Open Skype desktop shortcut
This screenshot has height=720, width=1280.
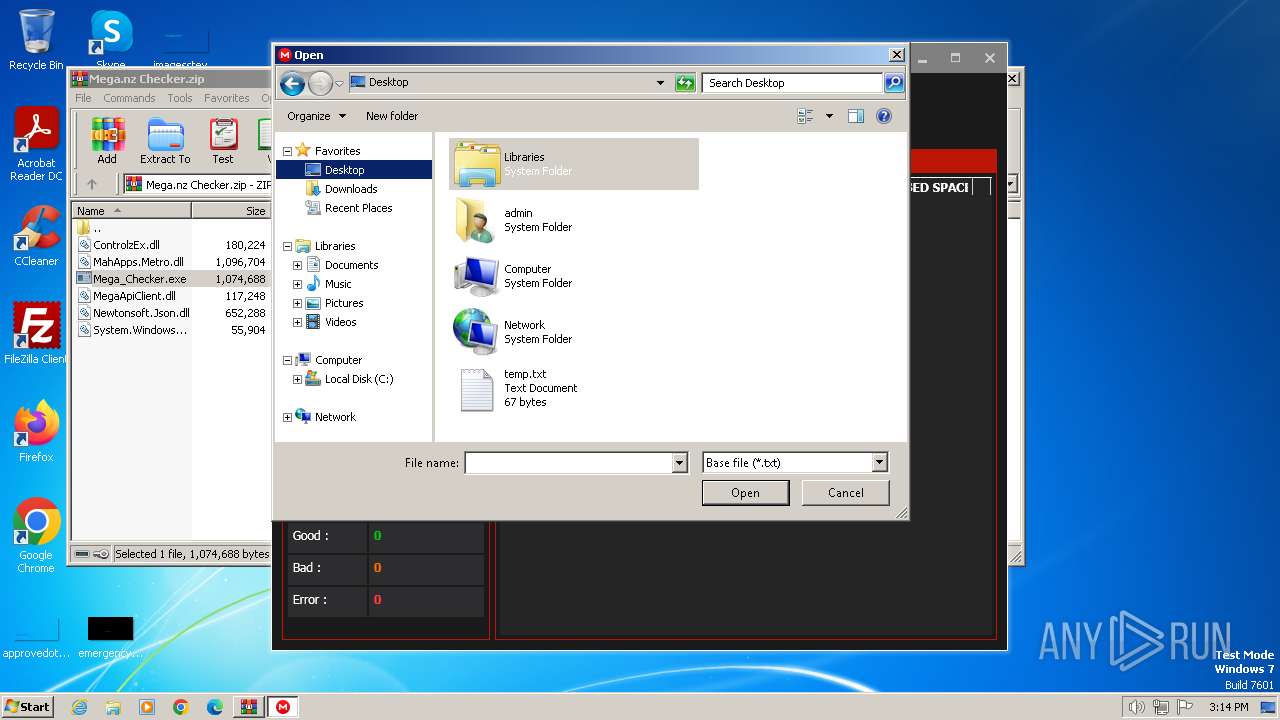tap(110, 40)
